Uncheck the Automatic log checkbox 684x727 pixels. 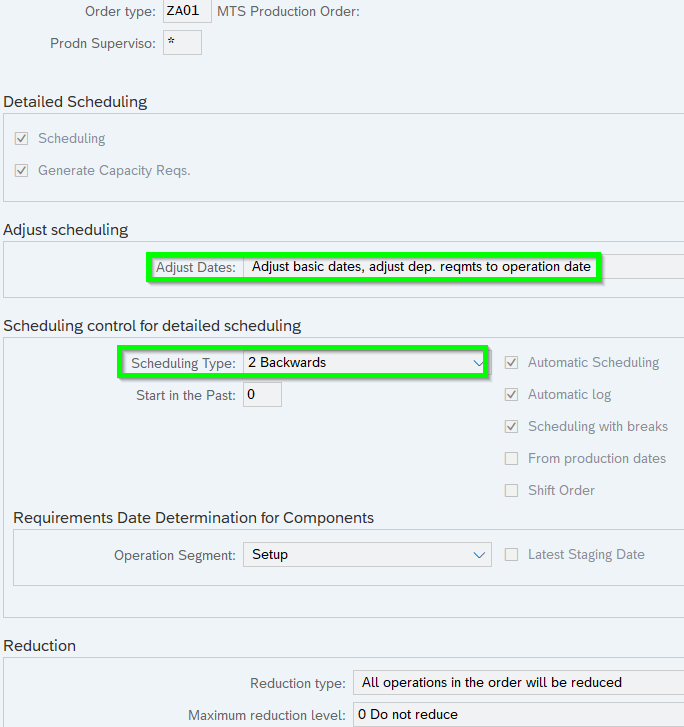coord(511,394)
